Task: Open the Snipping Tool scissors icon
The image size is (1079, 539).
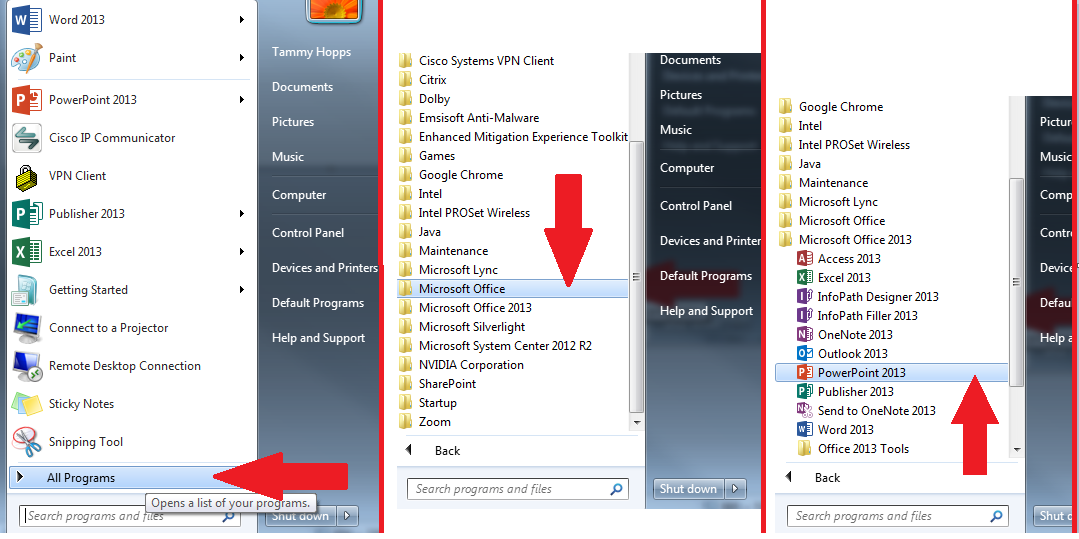Action: click(x=27, y=443)
